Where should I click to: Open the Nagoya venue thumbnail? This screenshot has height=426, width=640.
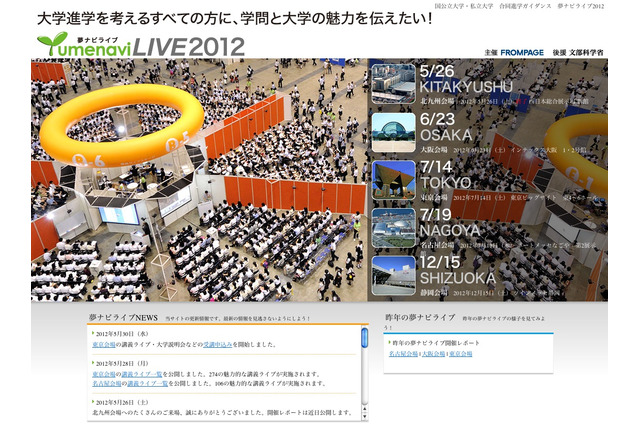tap(393, 228)
